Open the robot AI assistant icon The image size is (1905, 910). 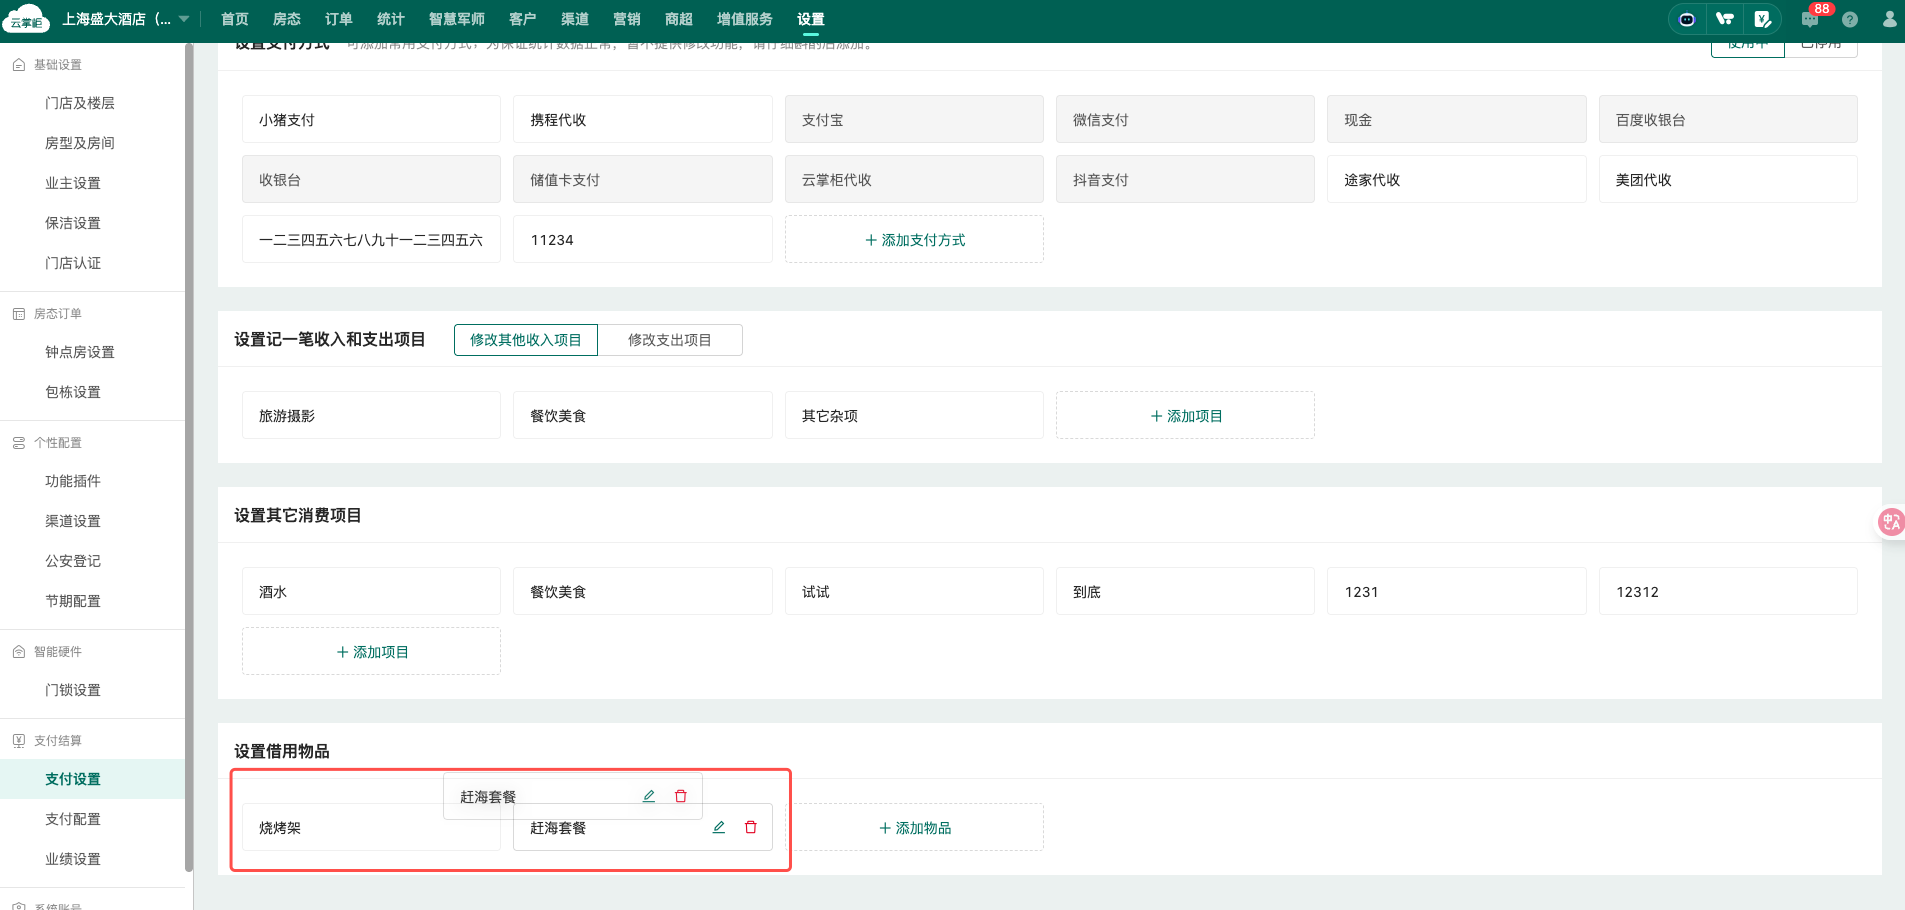(x=1687, y=19)
